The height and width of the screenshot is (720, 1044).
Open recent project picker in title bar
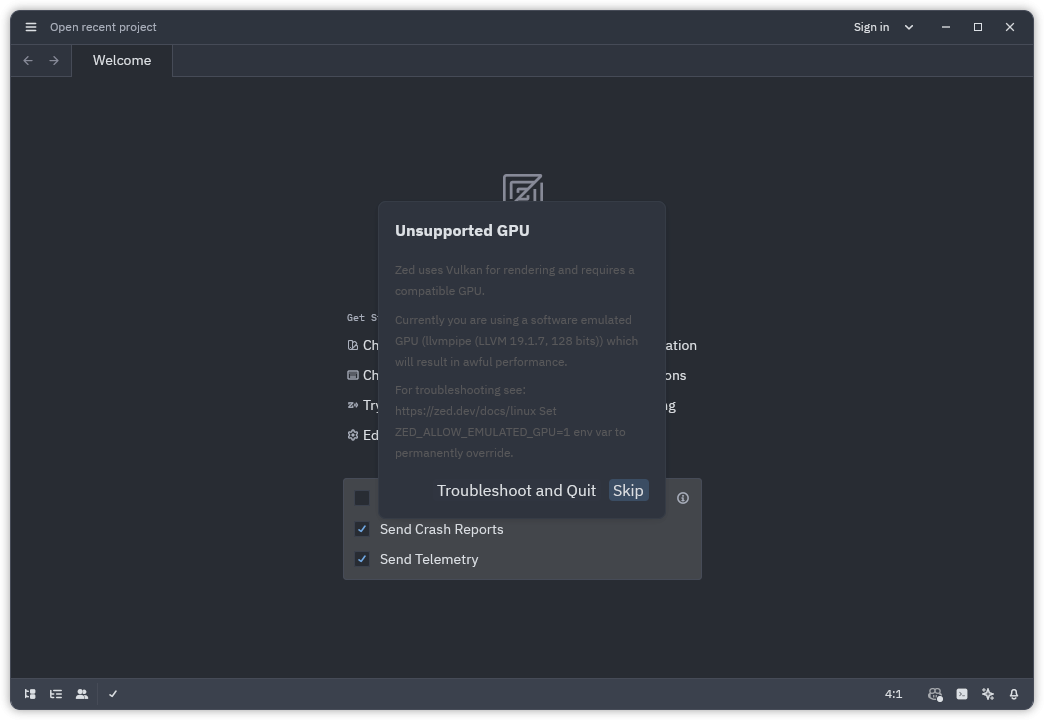click(x=103, y=27)
